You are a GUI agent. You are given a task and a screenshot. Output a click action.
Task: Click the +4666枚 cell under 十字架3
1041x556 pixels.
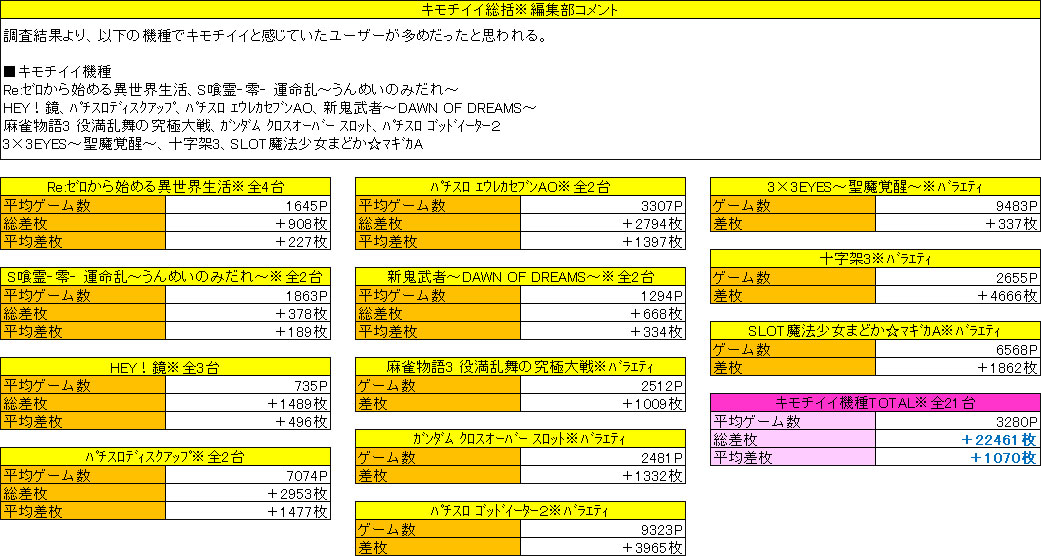coord(957,296)
